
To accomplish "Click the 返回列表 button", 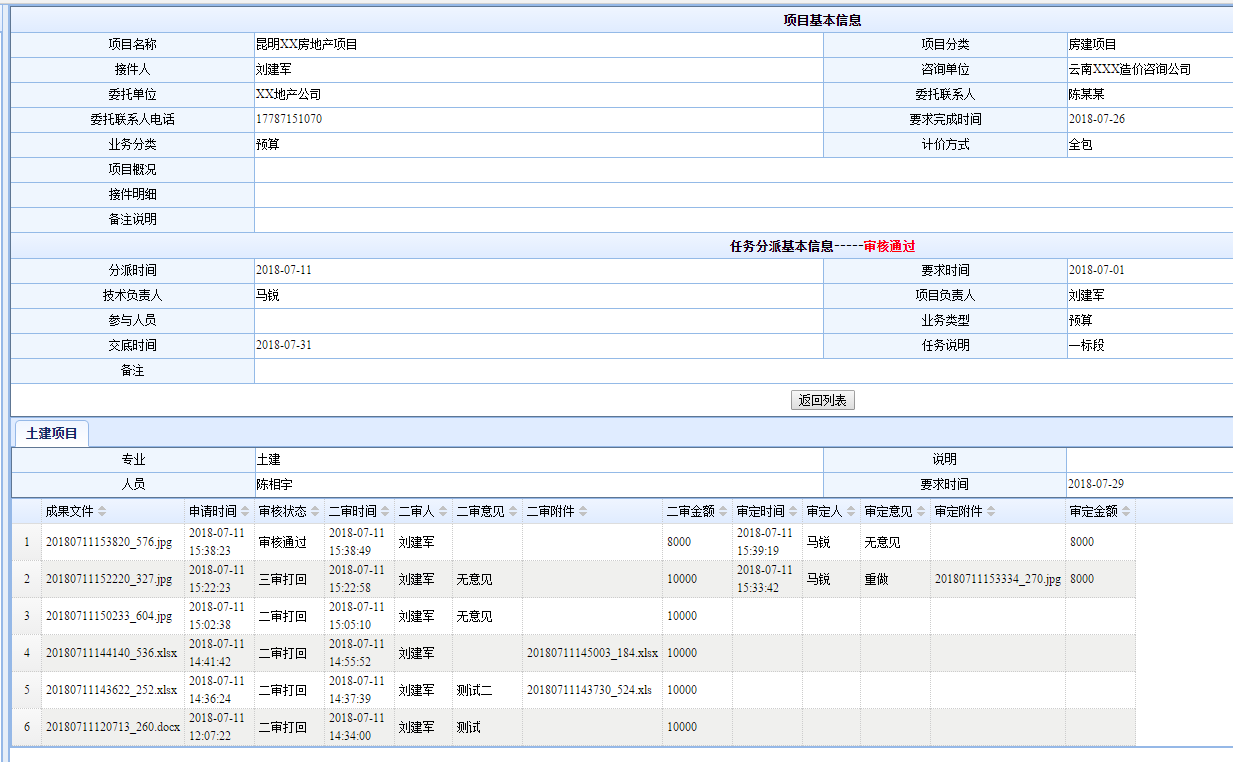I will point(822,401).
